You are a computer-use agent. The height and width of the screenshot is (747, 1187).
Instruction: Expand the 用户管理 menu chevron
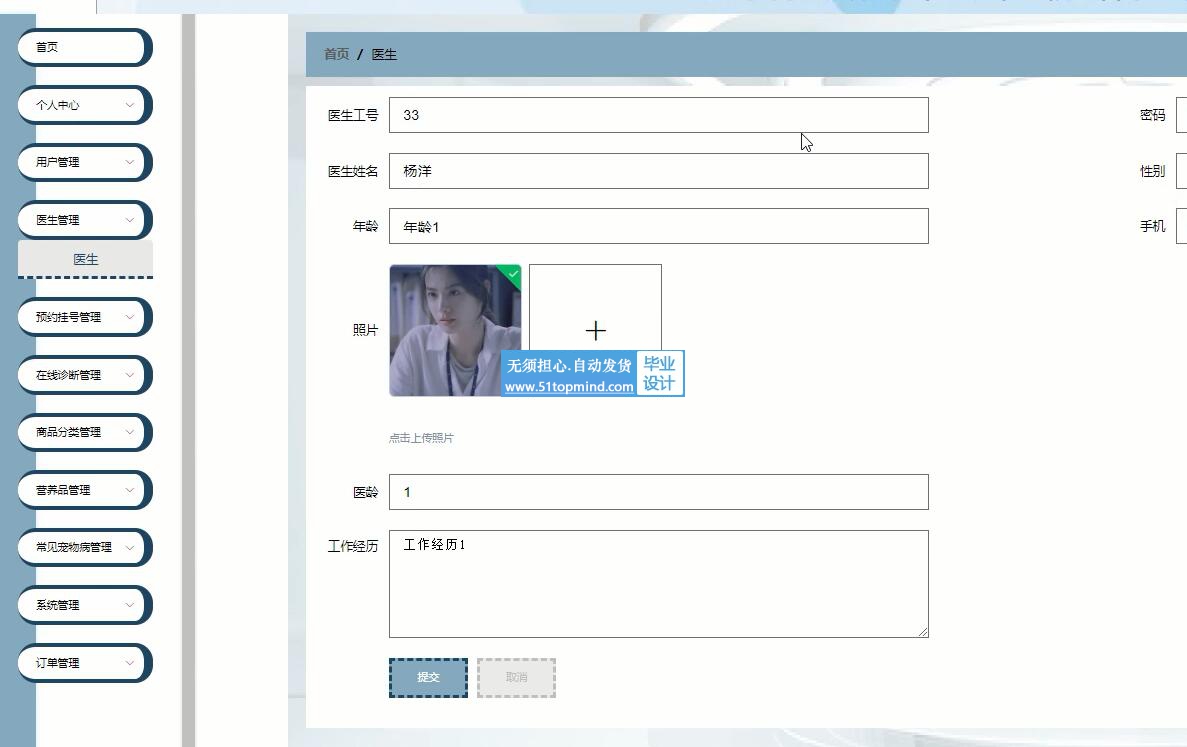coord(129,162)
